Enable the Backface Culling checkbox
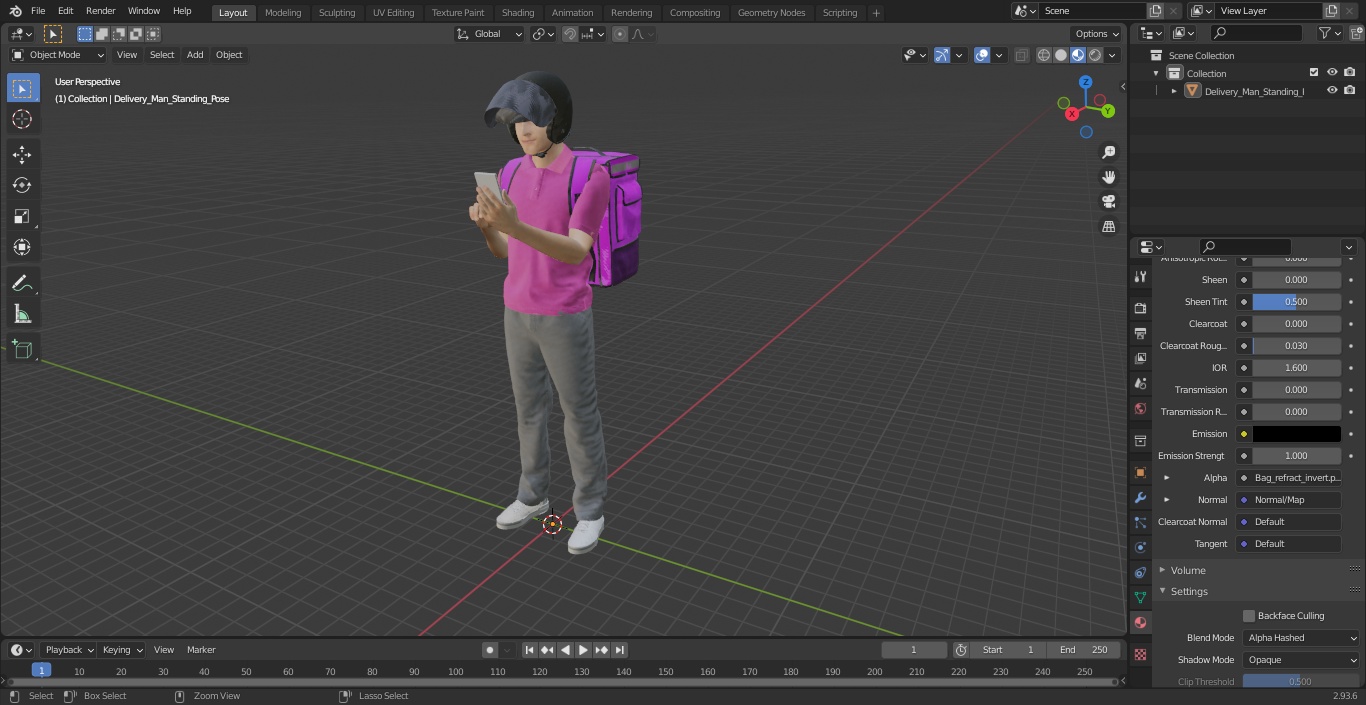 point(1249,616)
